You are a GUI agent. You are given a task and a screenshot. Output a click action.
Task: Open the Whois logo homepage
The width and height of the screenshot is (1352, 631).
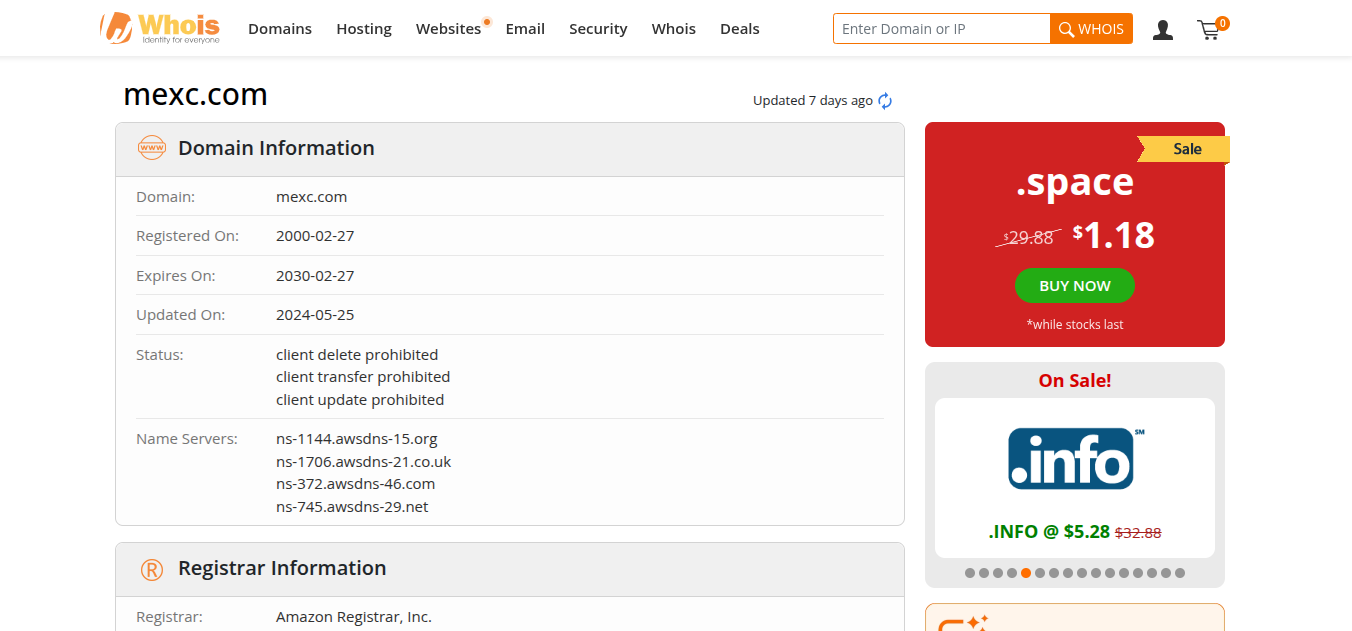click(160, 28)
